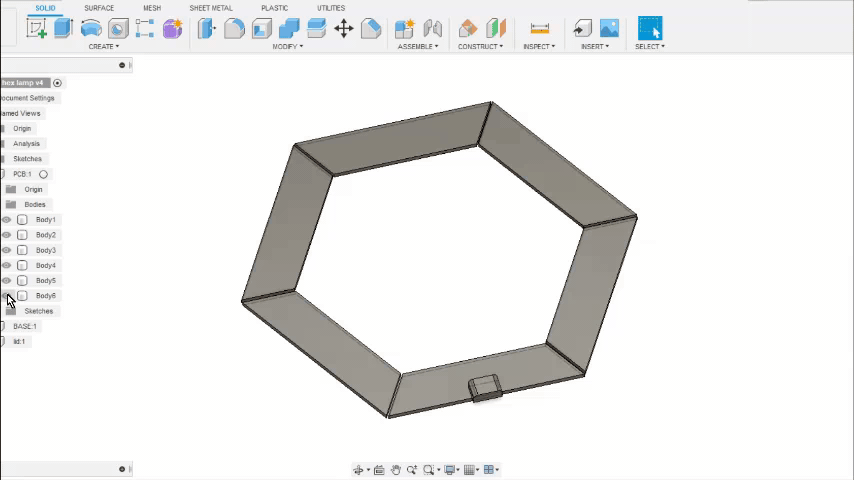
Task: Select the Chamfer tool
Action: (371, 28)
